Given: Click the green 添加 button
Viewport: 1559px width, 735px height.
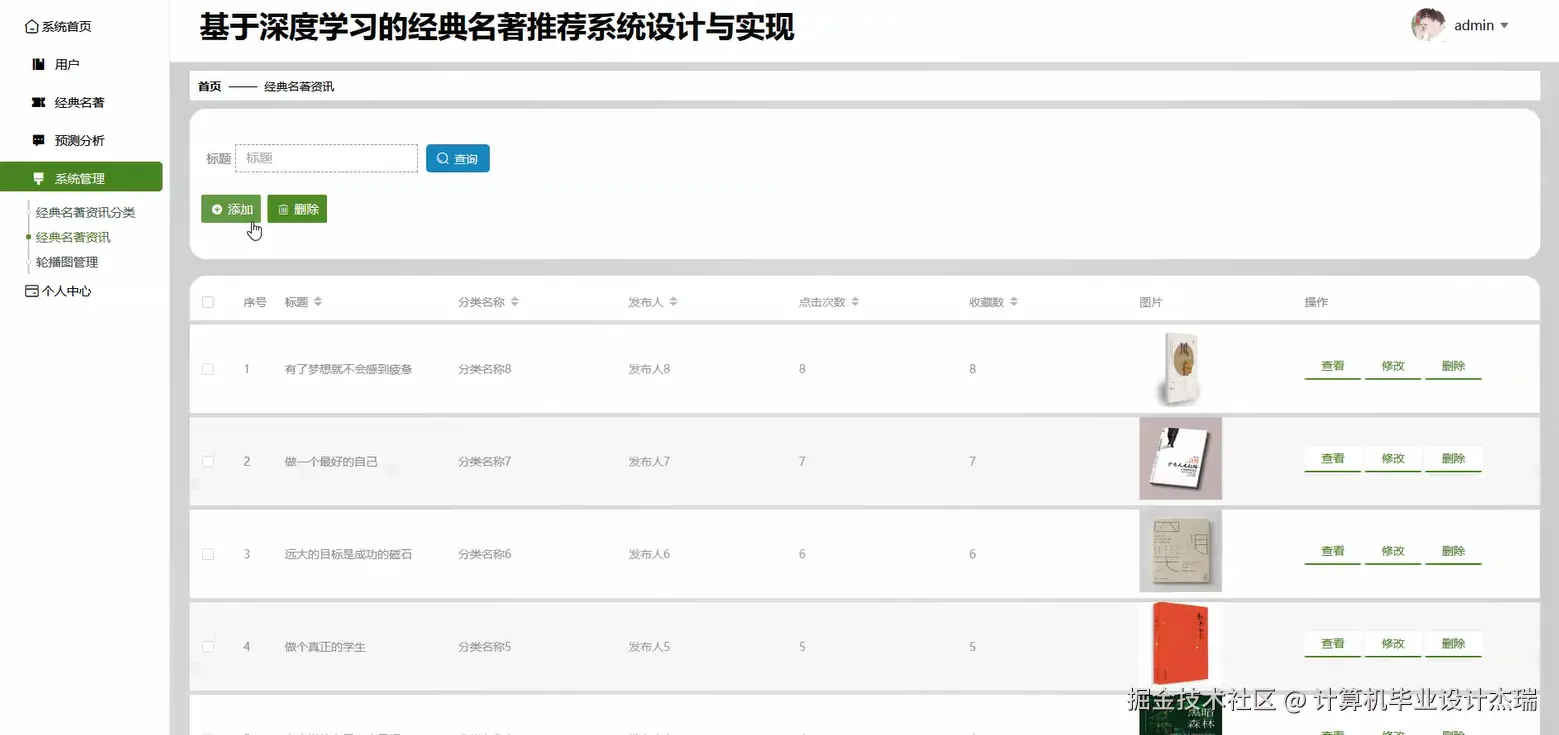Looking at the screenshot, I should [231, 209].
